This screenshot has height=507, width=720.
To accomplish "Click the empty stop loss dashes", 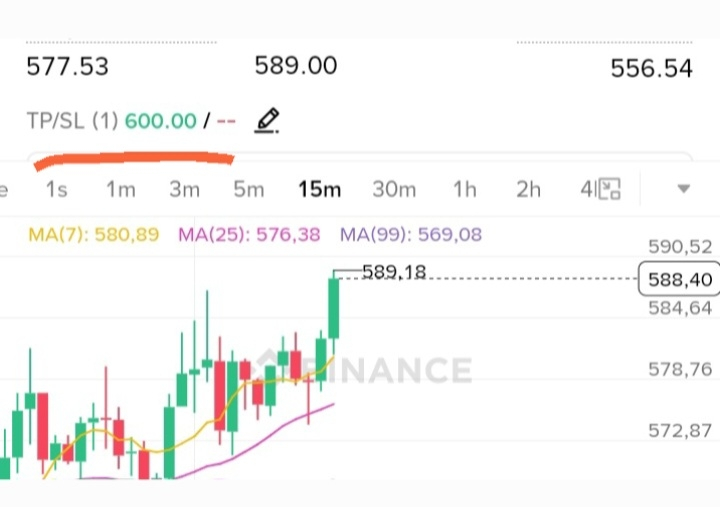I will 226,122.
